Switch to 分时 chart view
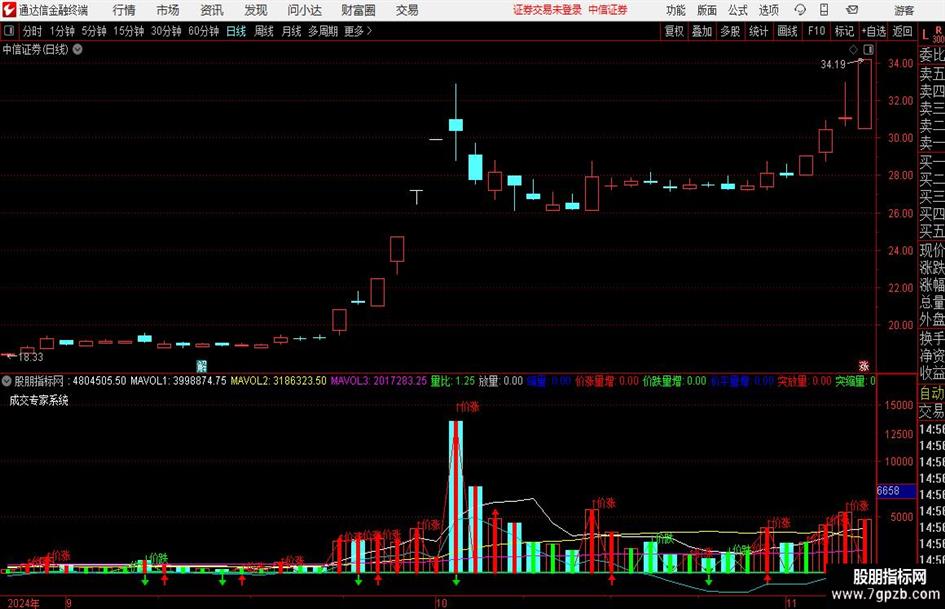The image size is (945, 609). pos(33,31)
